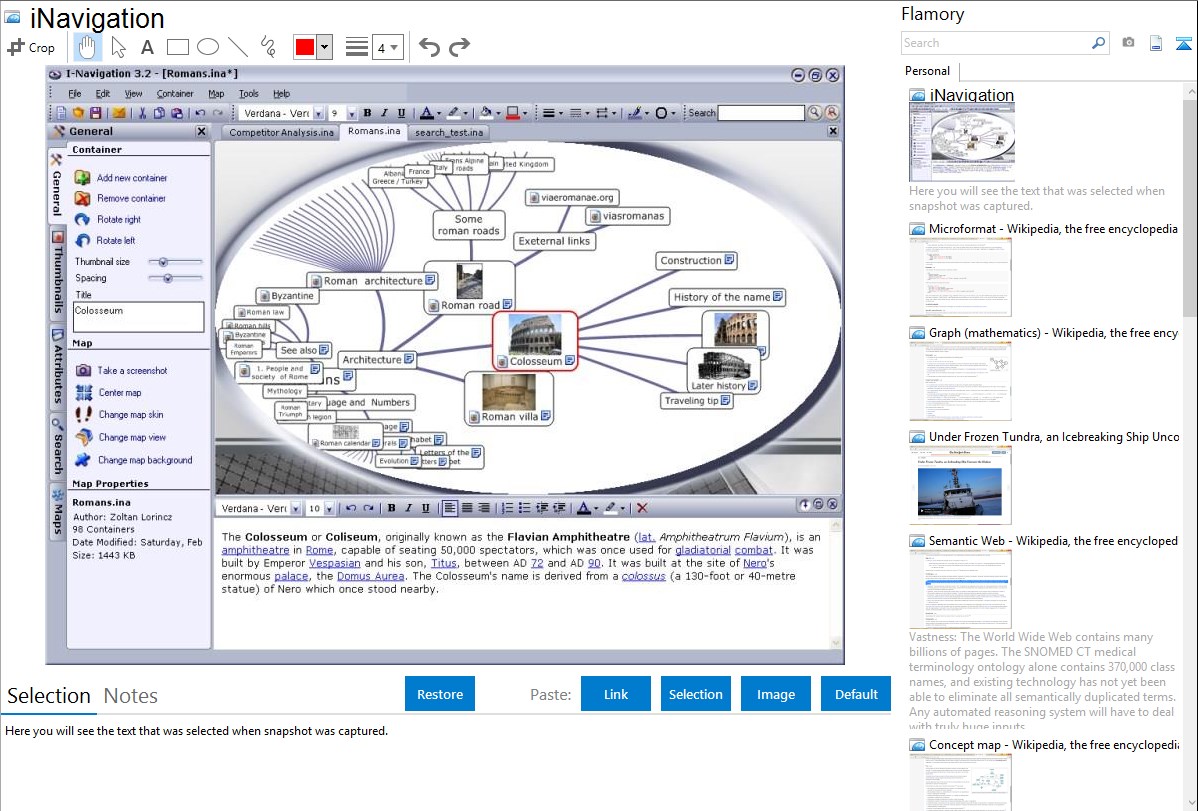
Task: Open the font size 9 dropdown
Action: (x=351, y=113)
